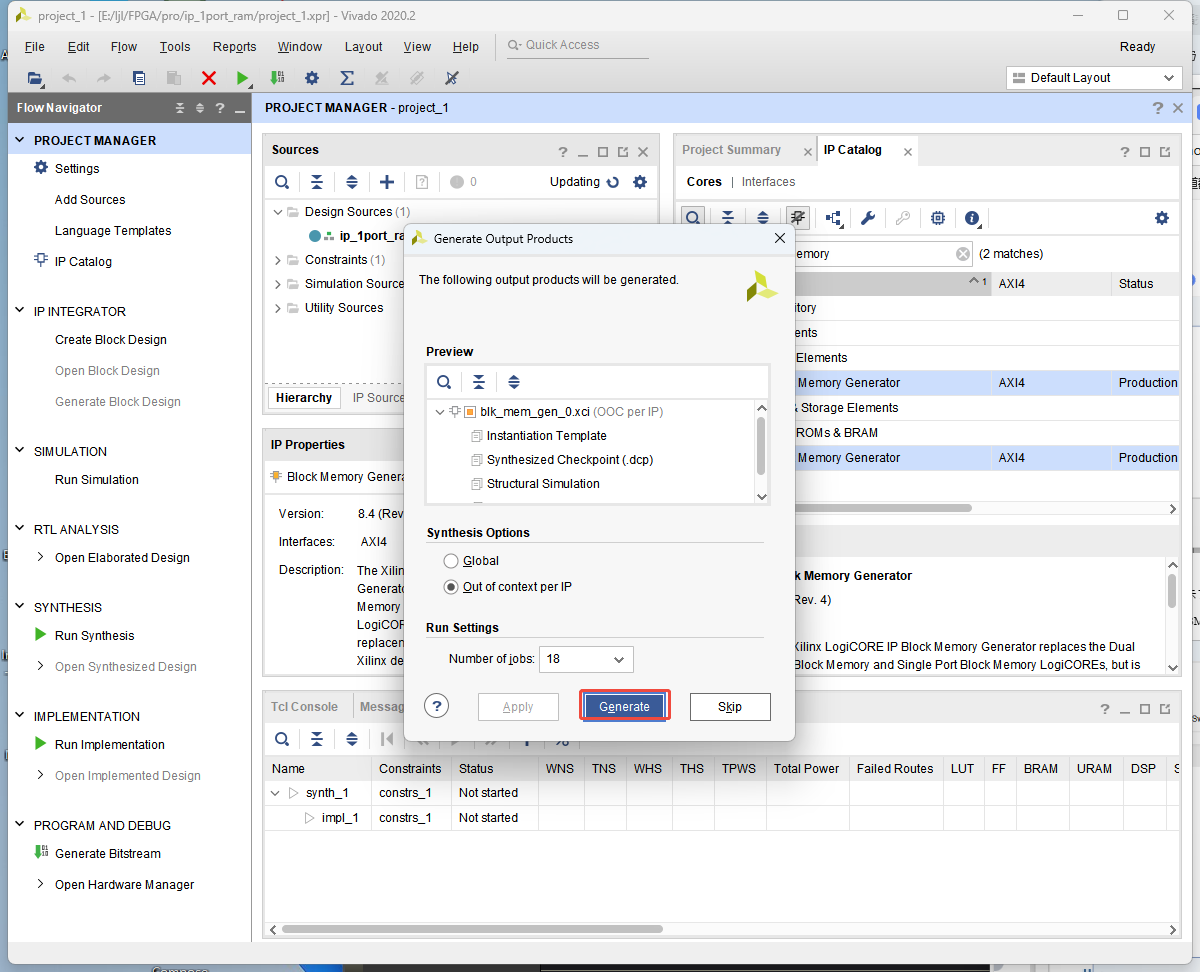This screenshot has width=1200, height=972.
Task: Select Synthesized Checkpoint (.dcp) item
Action: 570,460
